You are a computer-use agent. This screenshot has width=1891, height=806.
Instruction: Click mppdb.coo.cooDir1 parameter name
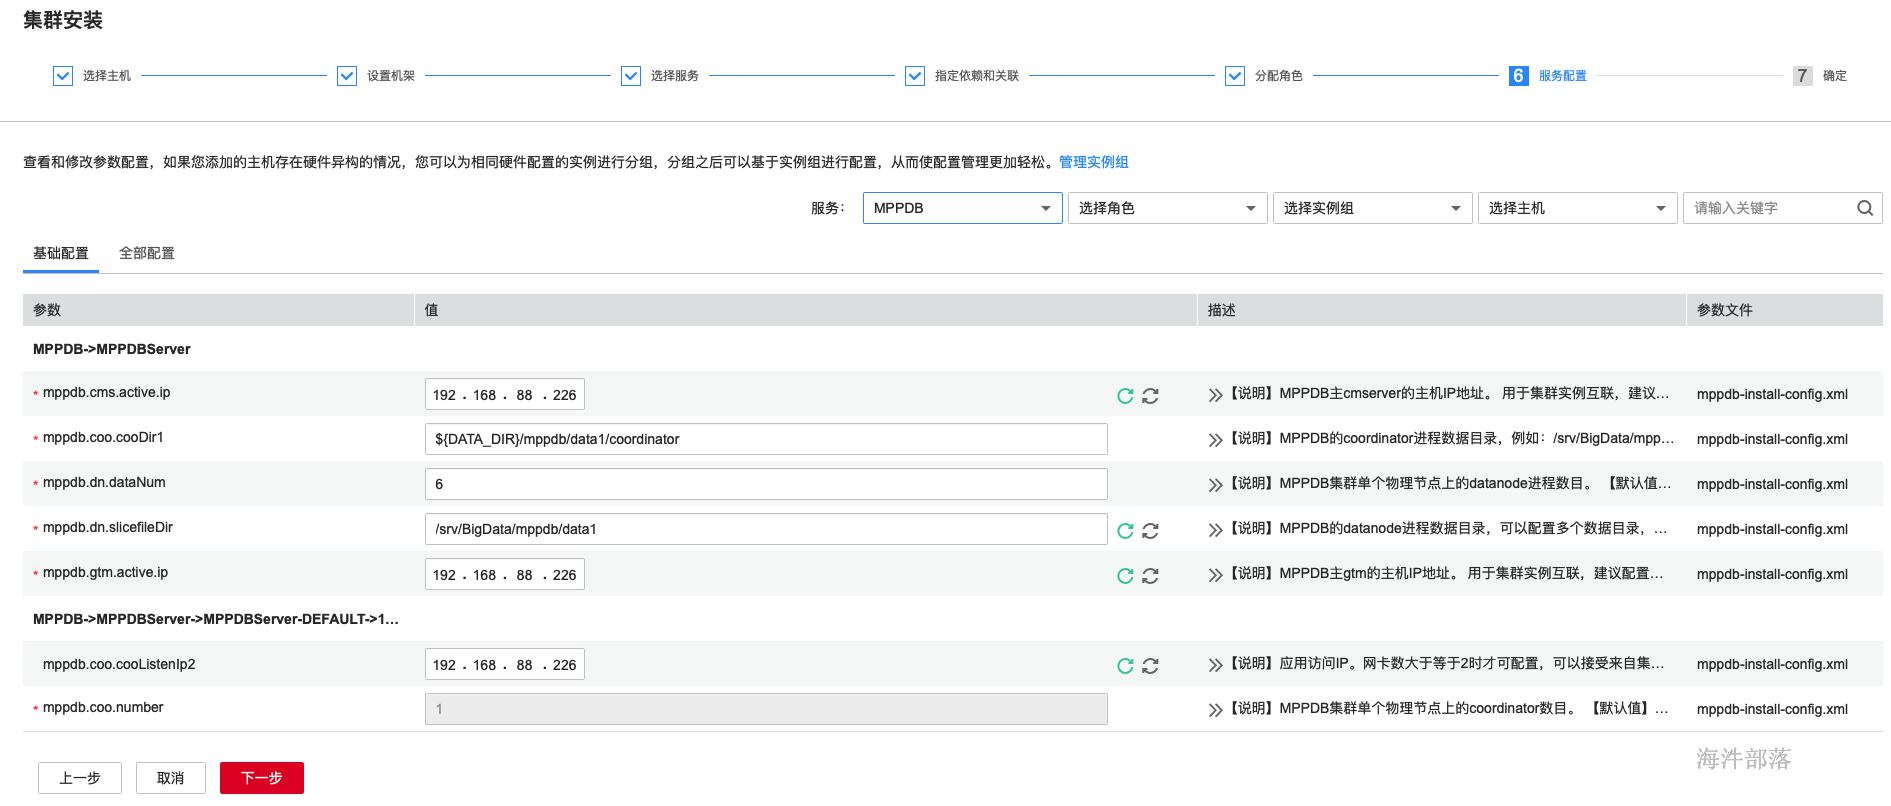pos(103,437)
